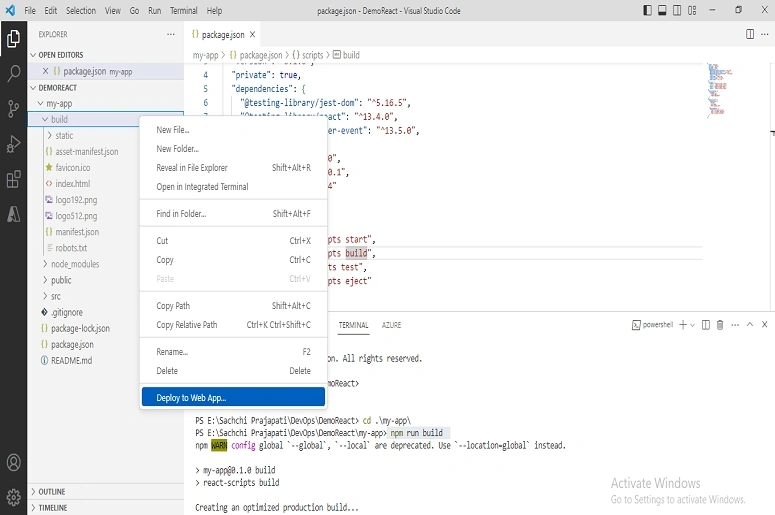Kill terminal with trash icon
This screenshot has height=515, width=775.
click(720, 325)
